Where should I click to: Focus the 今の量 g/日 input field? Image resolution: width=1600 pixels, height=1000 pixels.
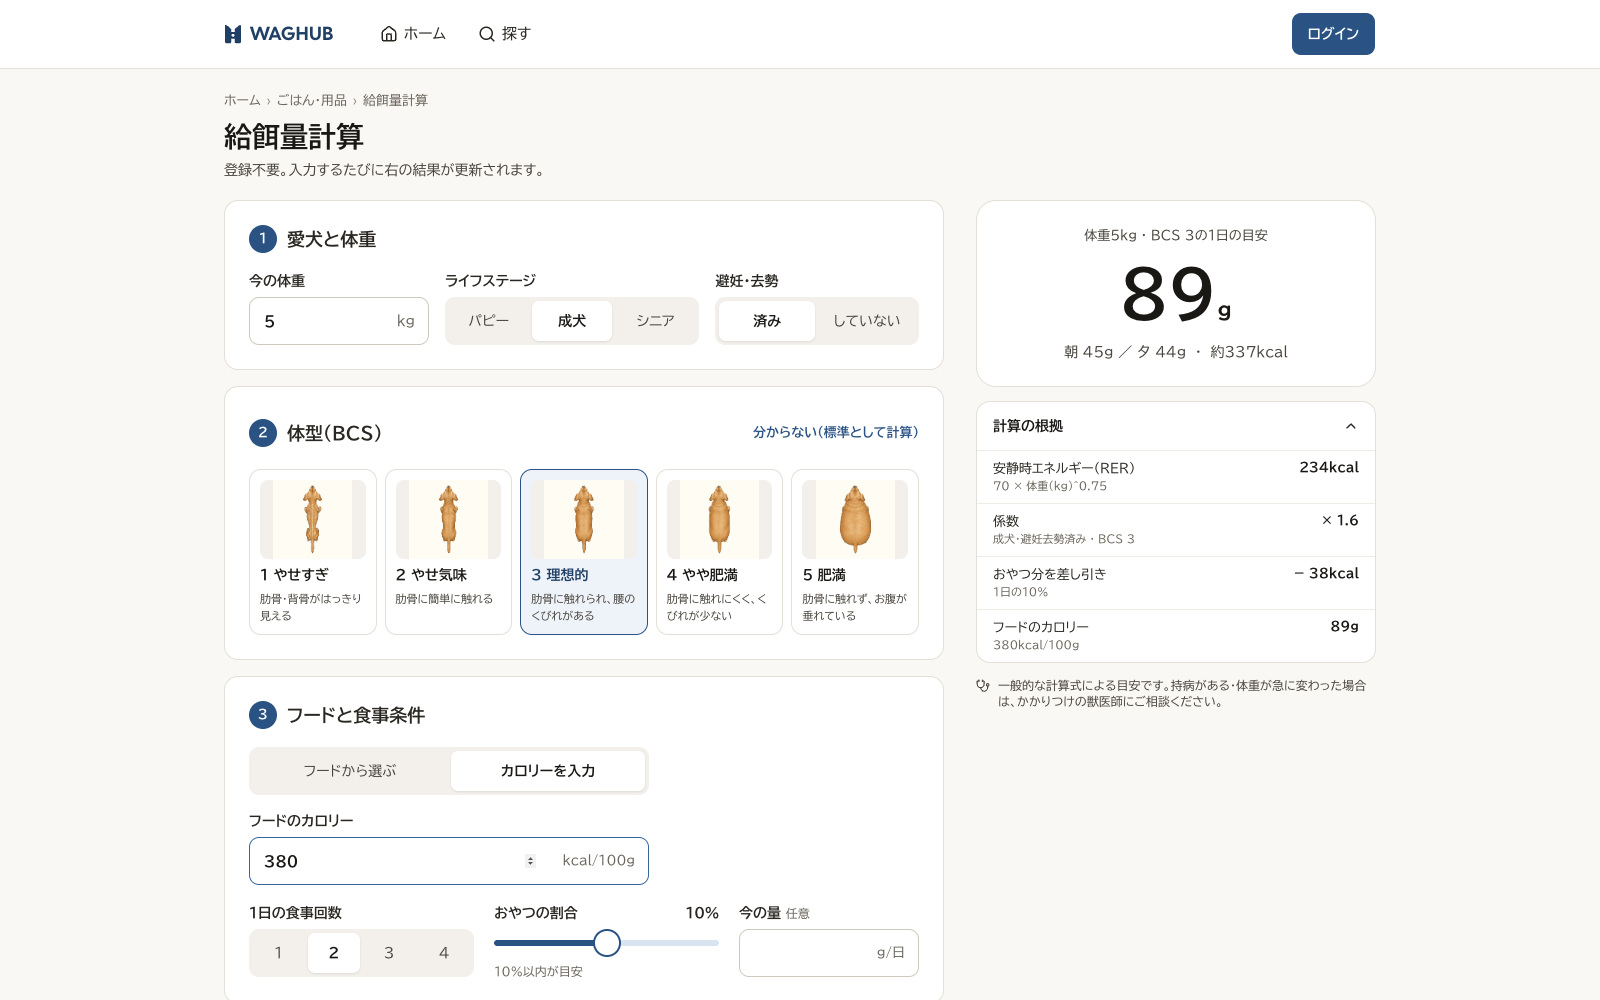[x=829, y=953]
